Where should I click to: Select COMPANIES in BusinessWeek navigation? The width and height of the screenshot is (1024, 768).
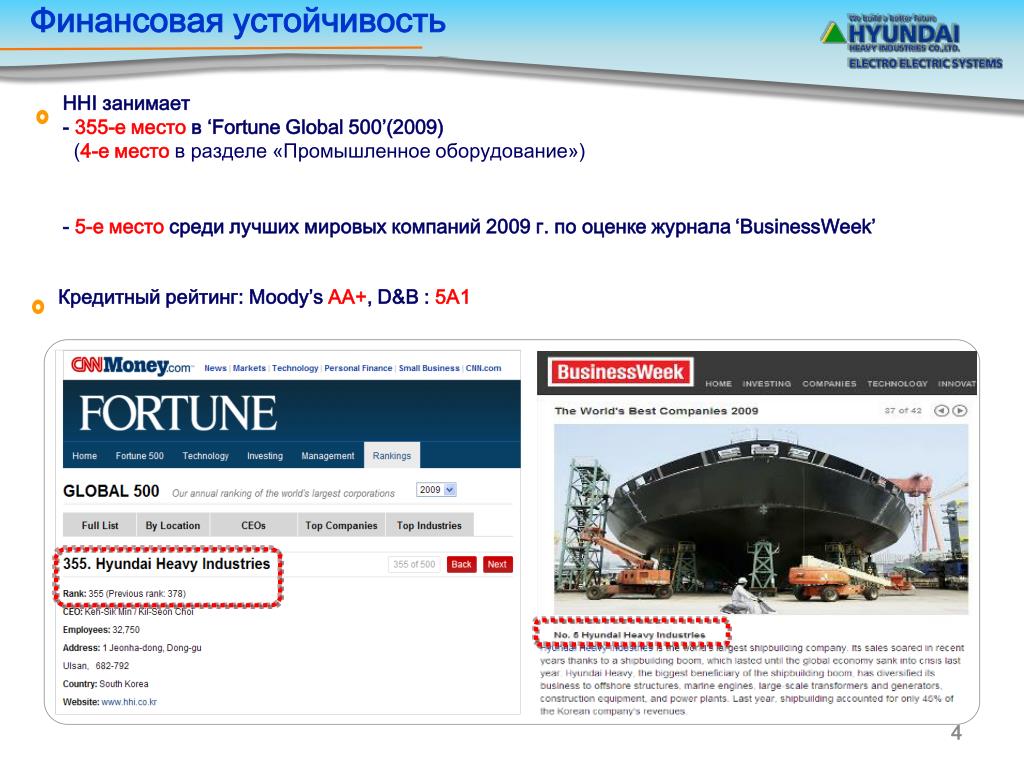point(829,384)
